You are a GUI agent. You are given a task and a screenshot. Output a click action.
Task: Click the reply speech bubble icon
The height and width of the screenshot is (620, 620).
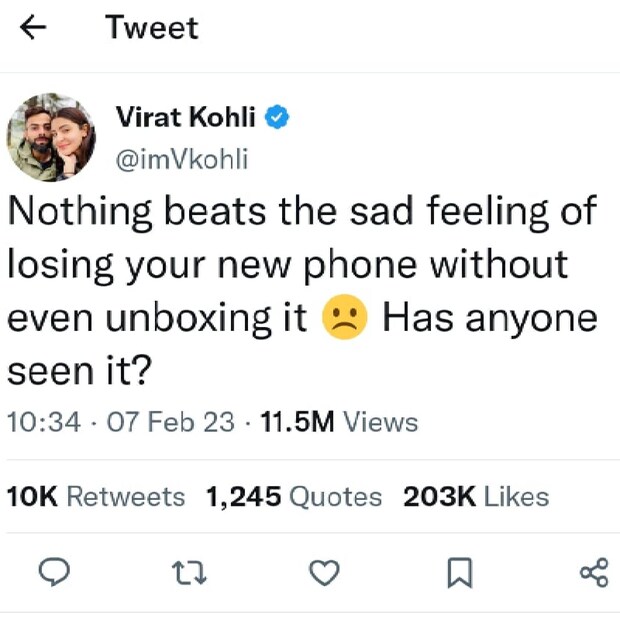pyautogui.click(x=53, y=571)
